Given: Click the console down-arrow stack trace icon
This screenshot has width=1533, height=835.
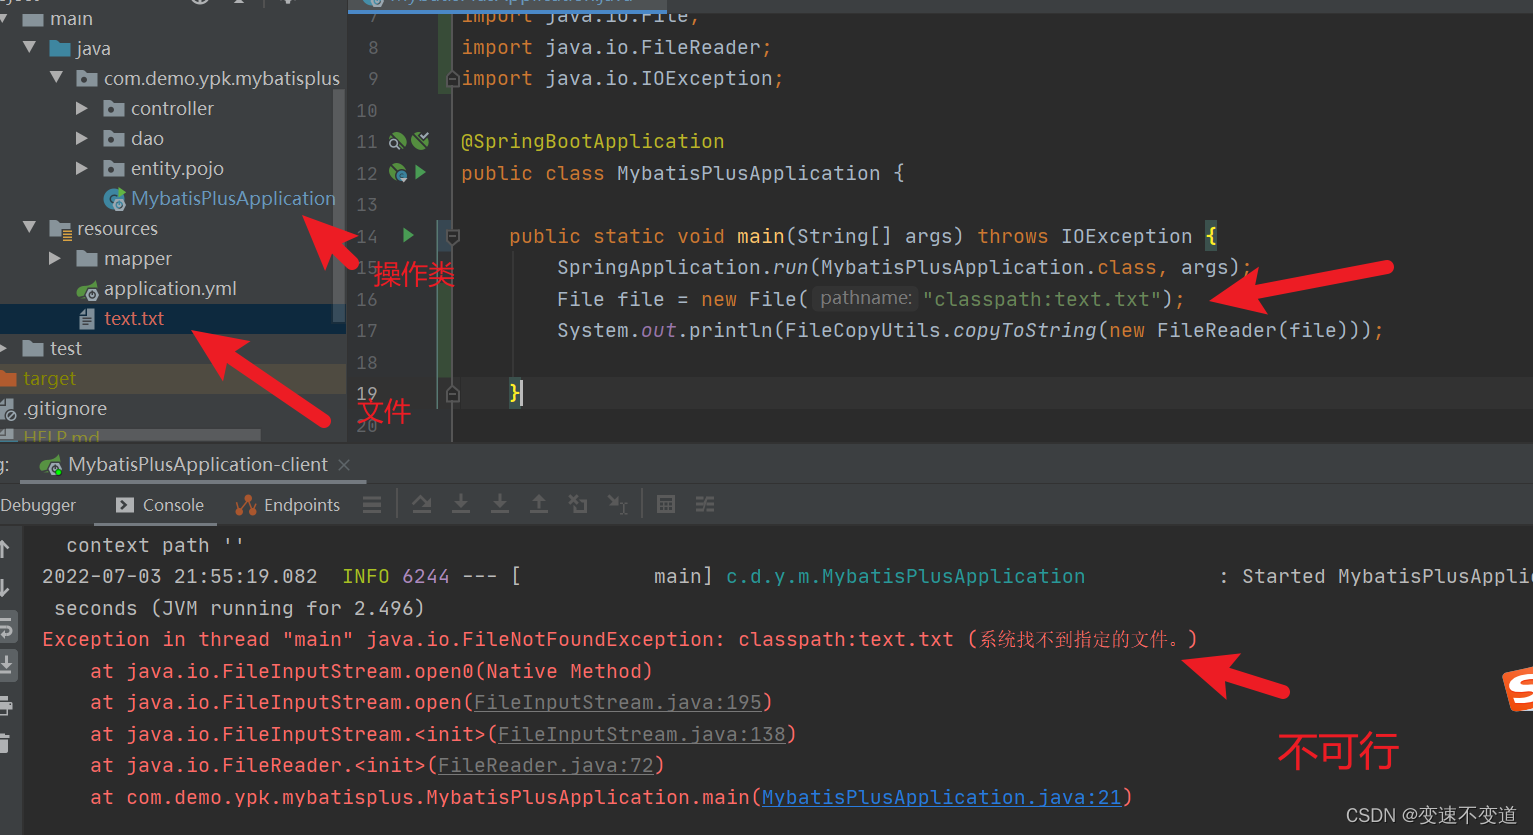Looking at the screenshot, I should point(5,587).
